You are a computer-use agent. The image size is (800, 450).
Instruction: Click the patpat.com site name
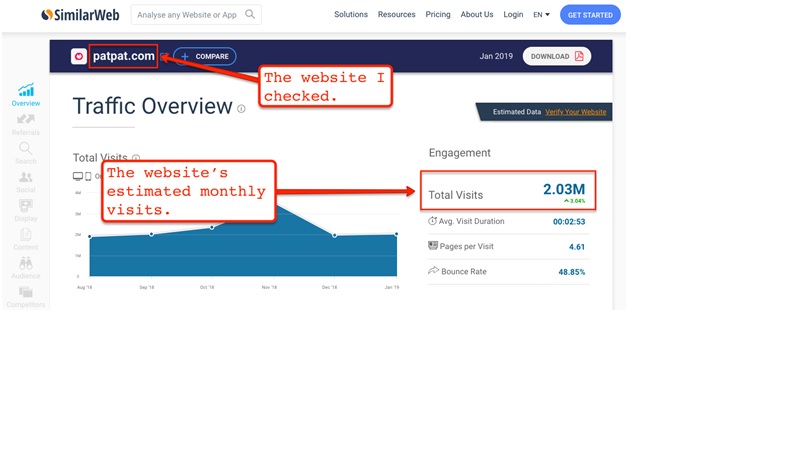pyautogui.click(x=123, y=56)
